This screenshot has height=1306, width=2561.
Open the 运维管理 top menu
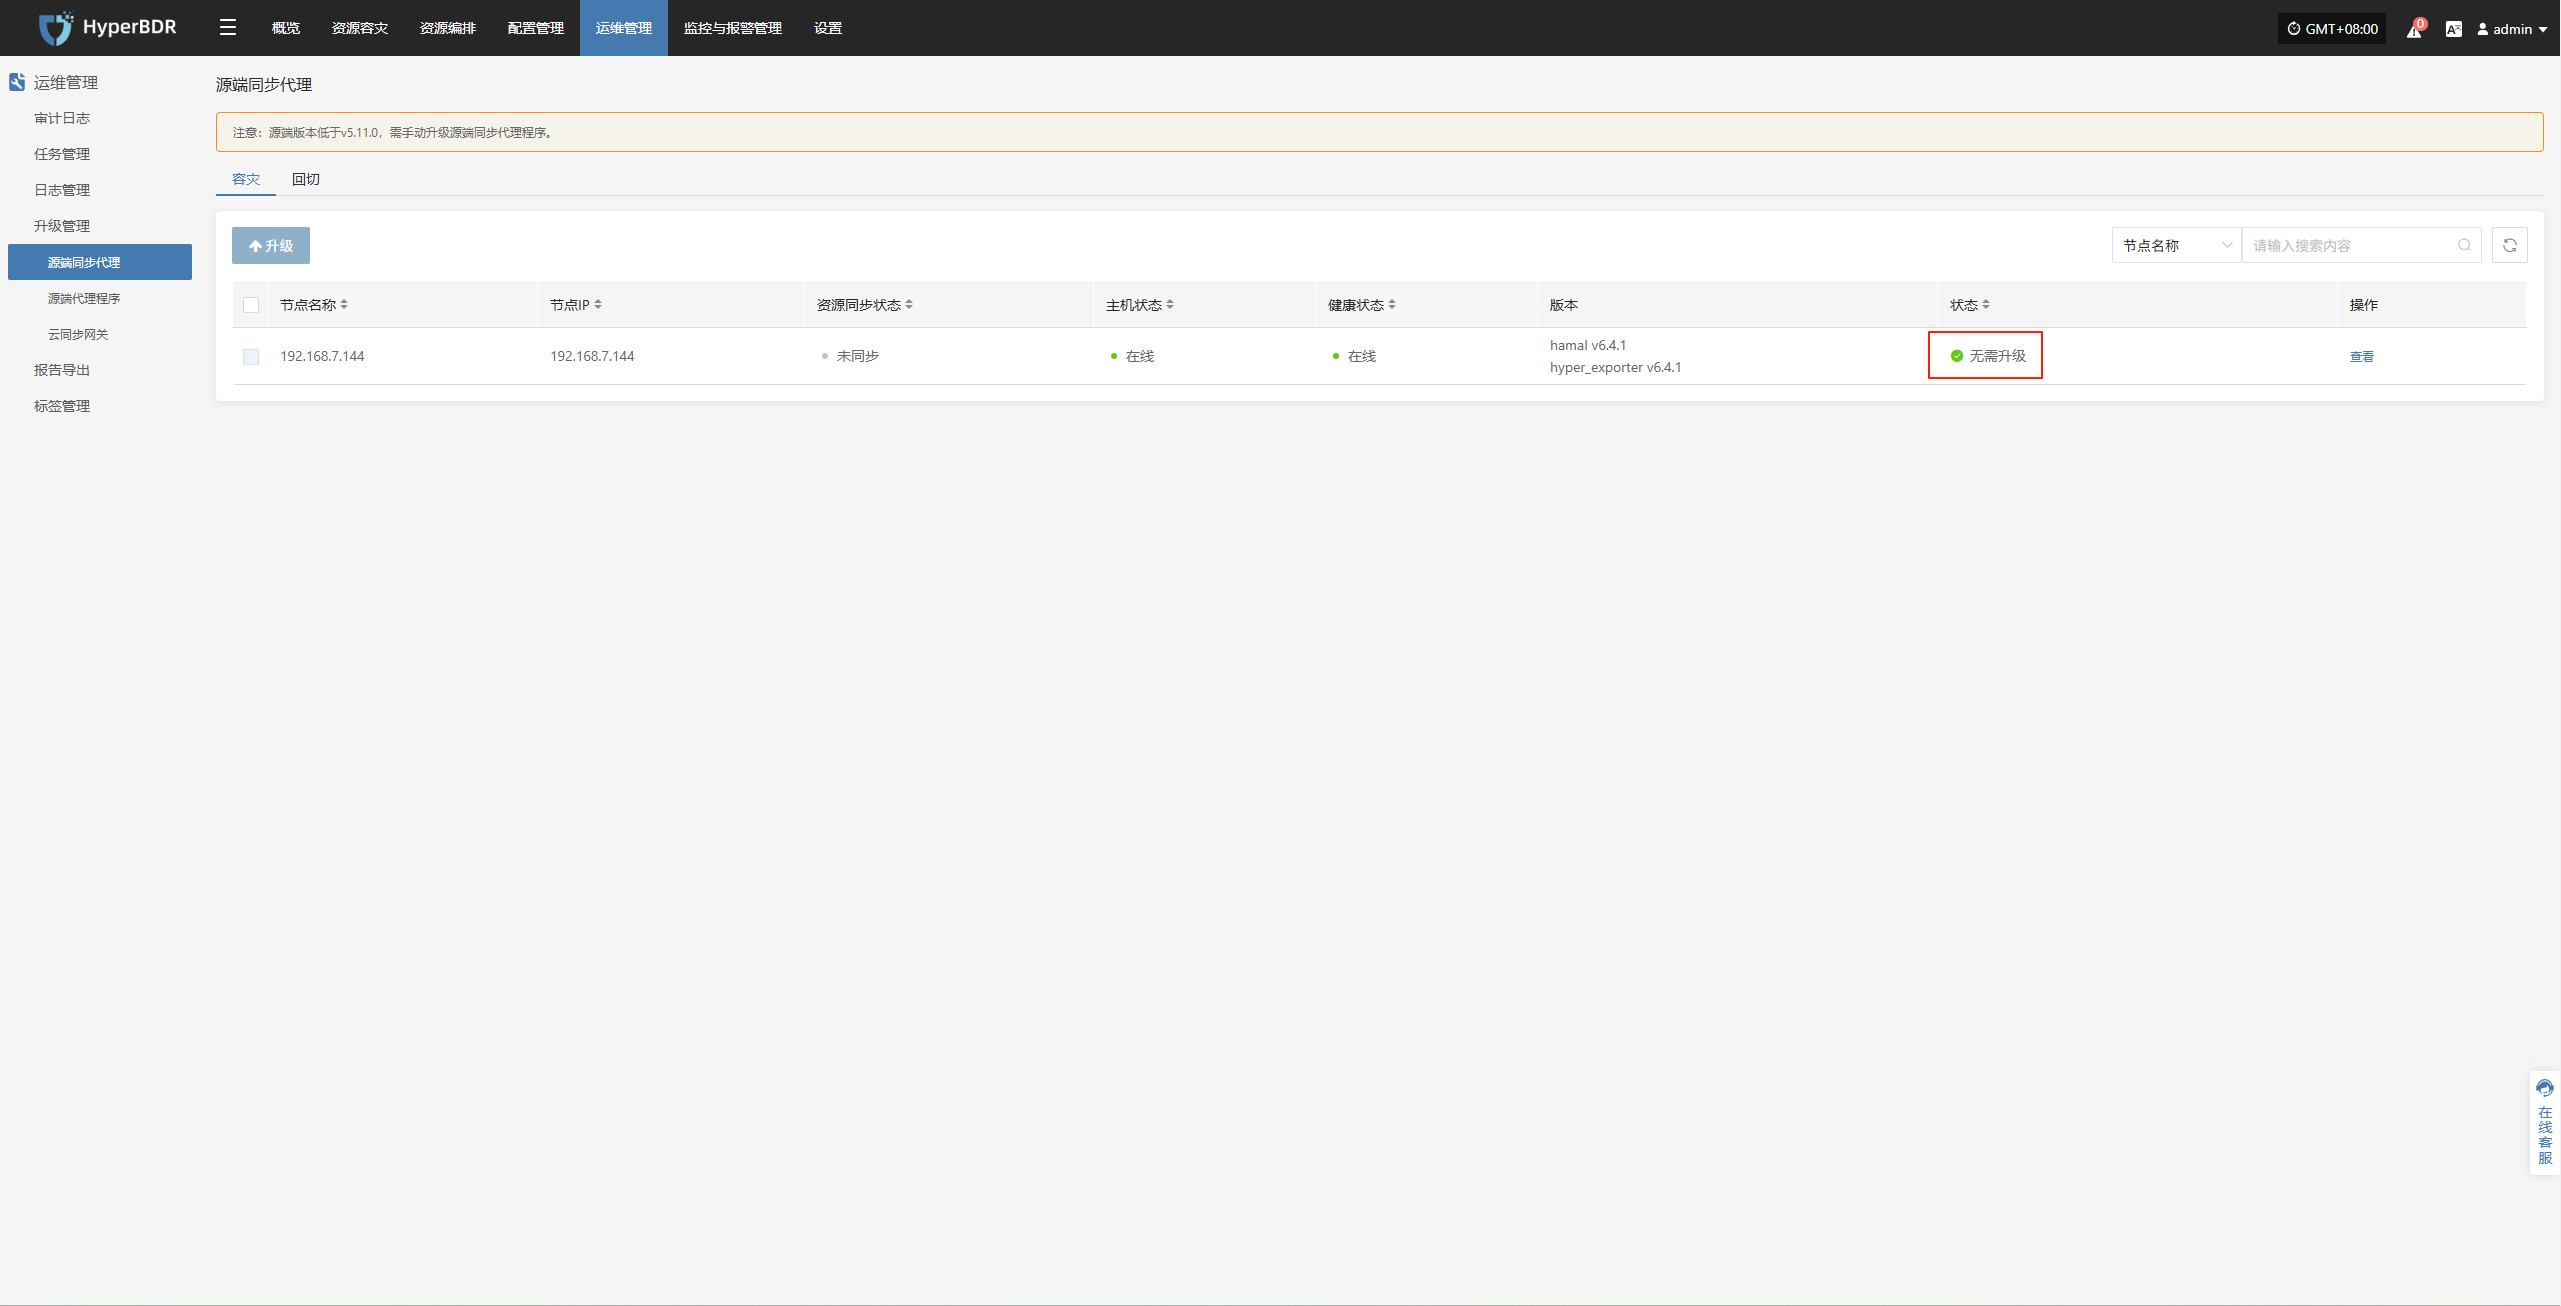click(624, 28)
